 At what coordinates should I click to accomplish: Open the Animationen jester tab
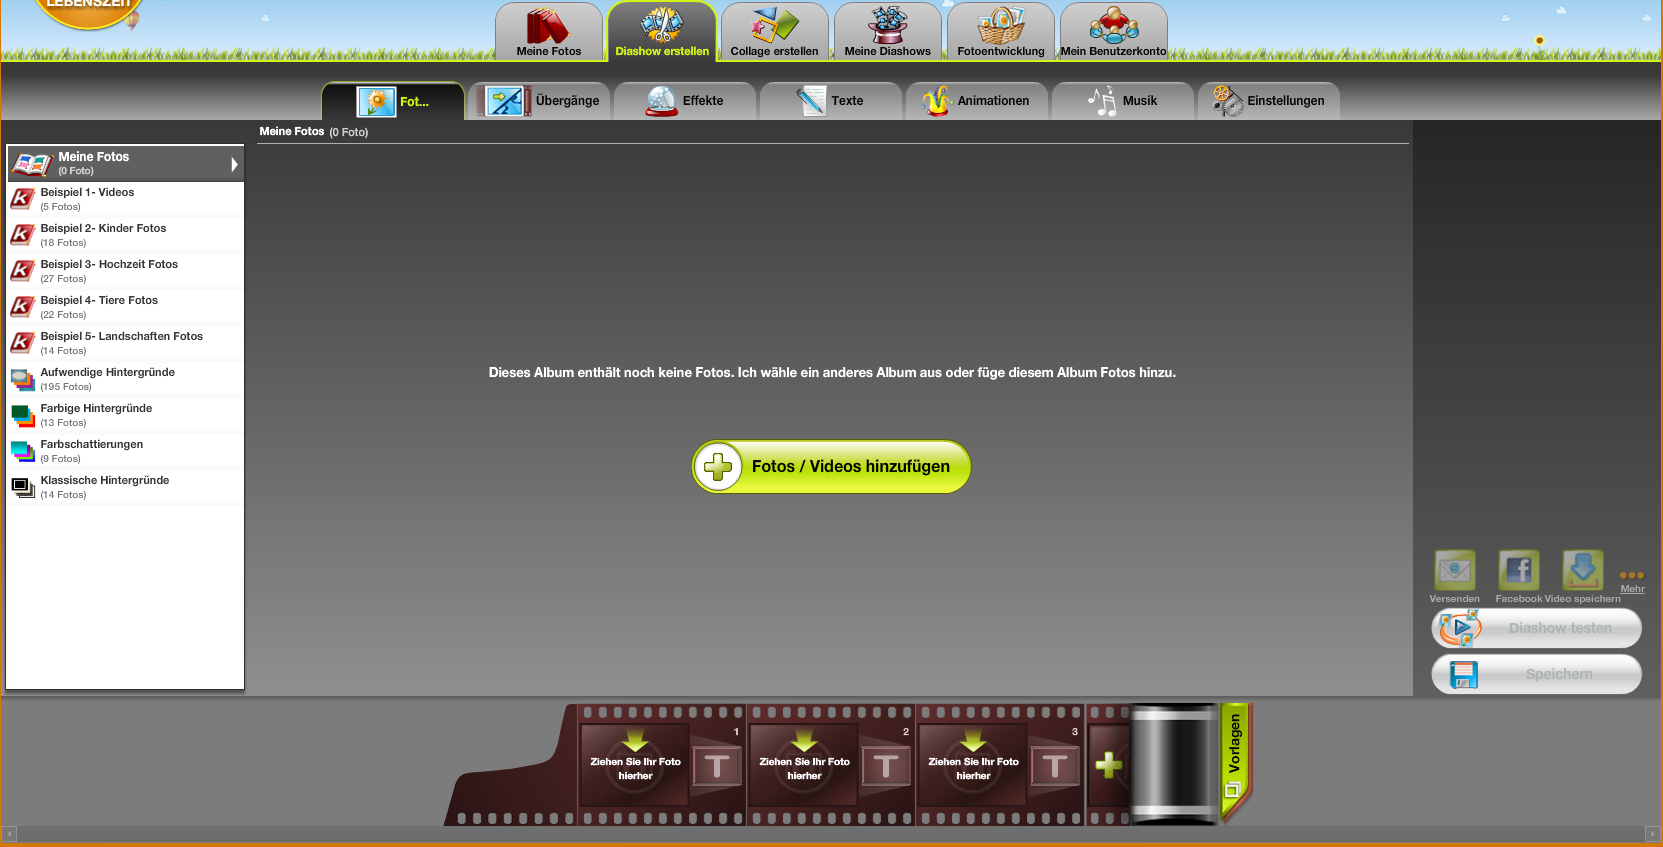click(977, 101)
